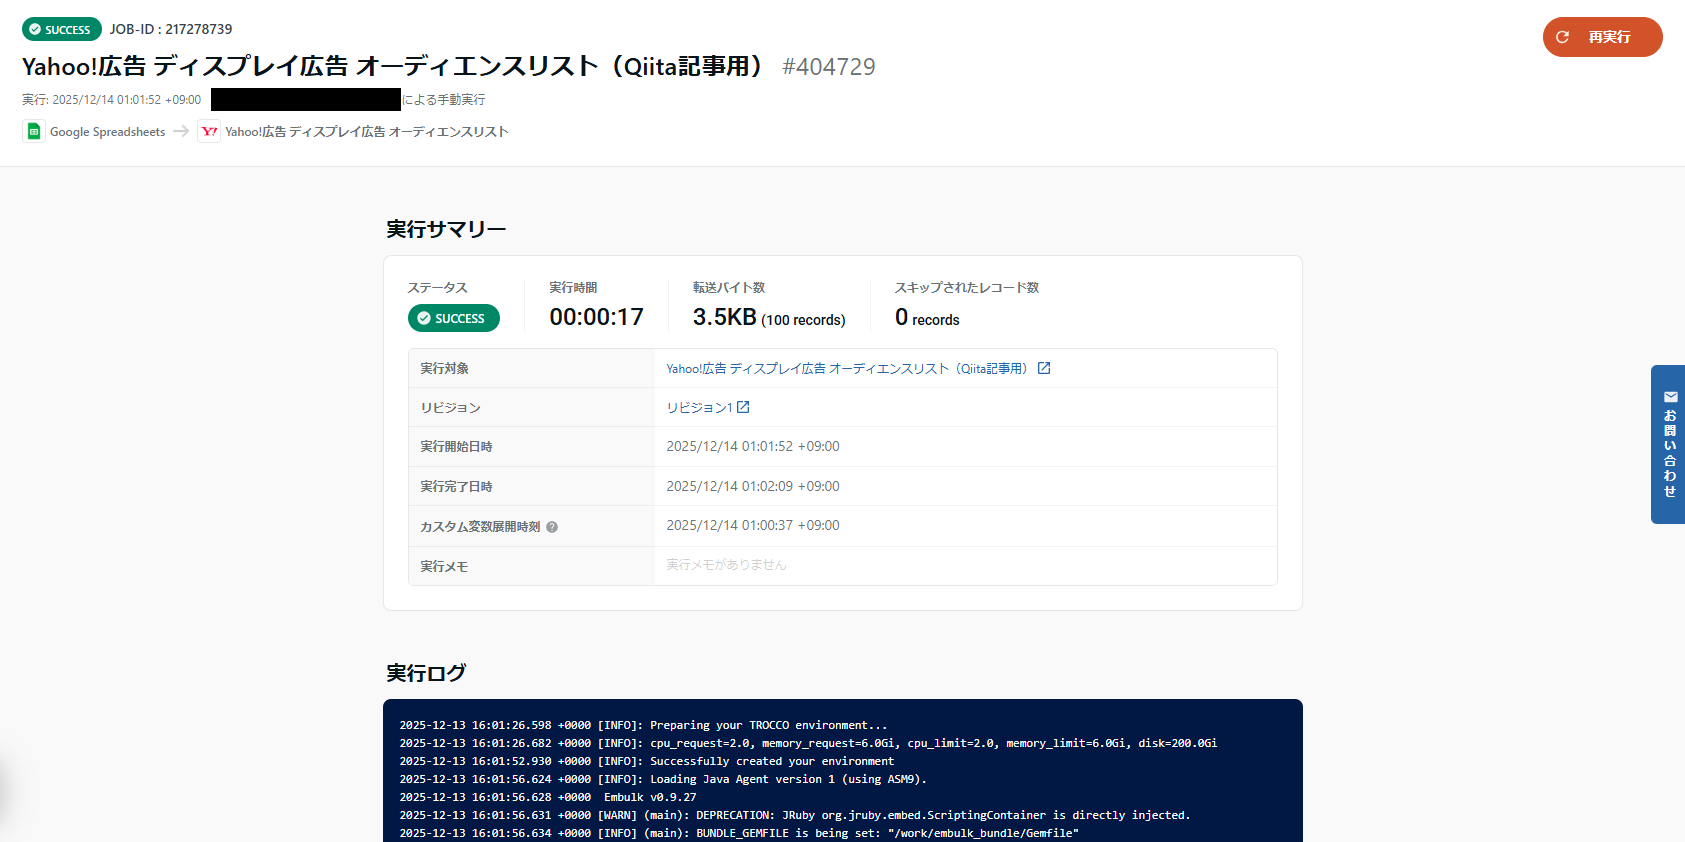Click the BUNDLE_GEMFILE log line
1685x842 pixels.
(x=739, y=833)
